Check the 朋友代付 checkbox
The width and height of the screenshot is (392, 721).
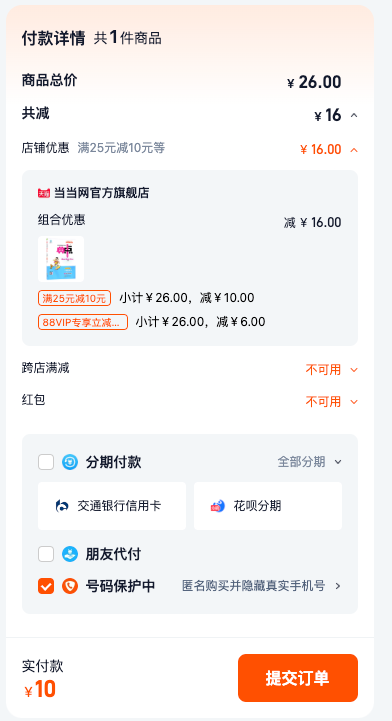46,554
